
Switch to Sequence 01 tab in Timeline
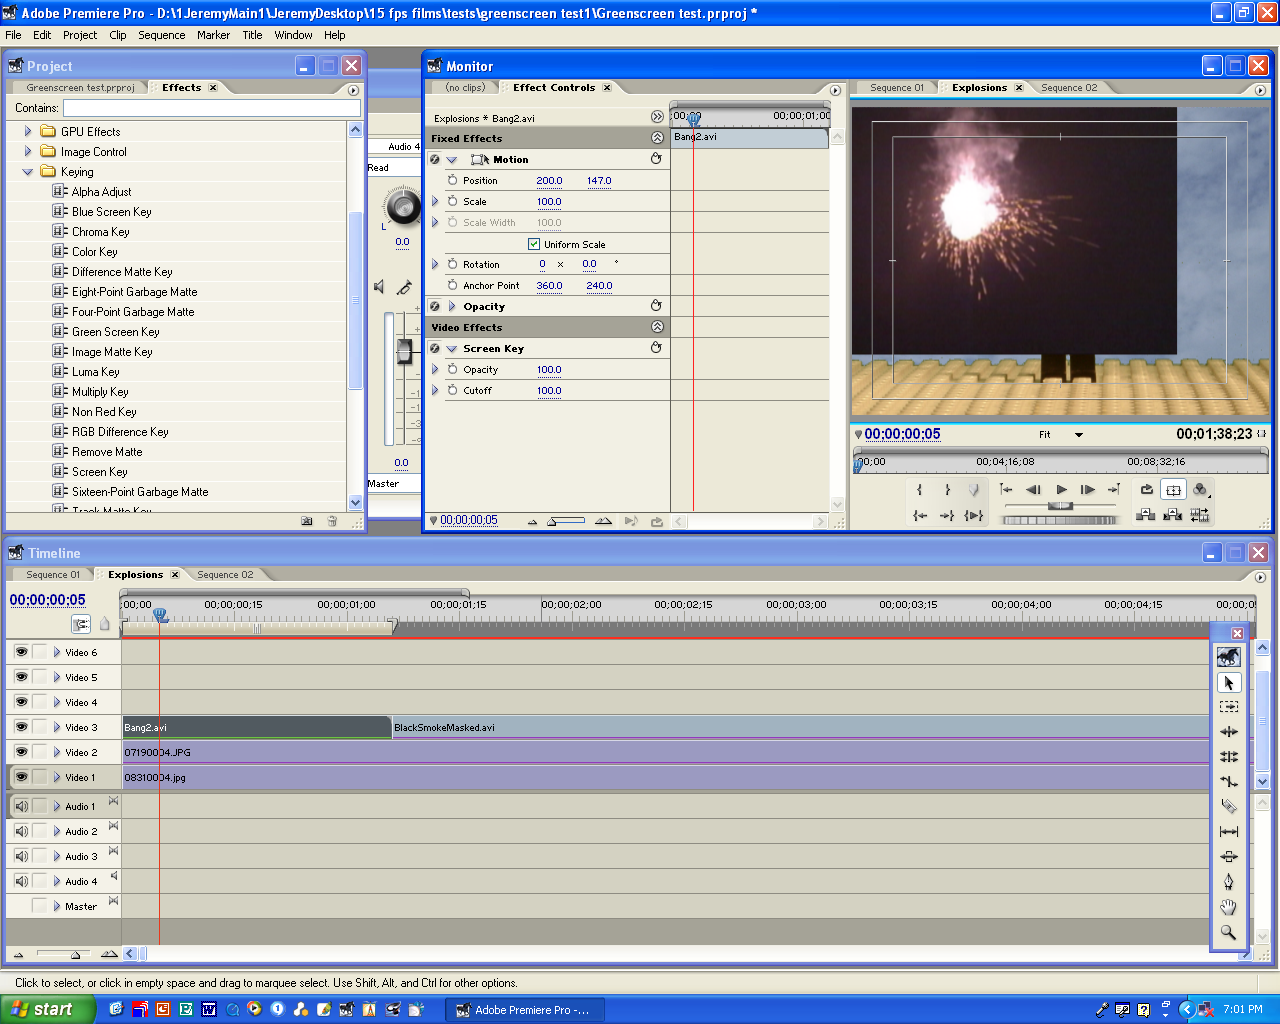(x=53, y=575)
